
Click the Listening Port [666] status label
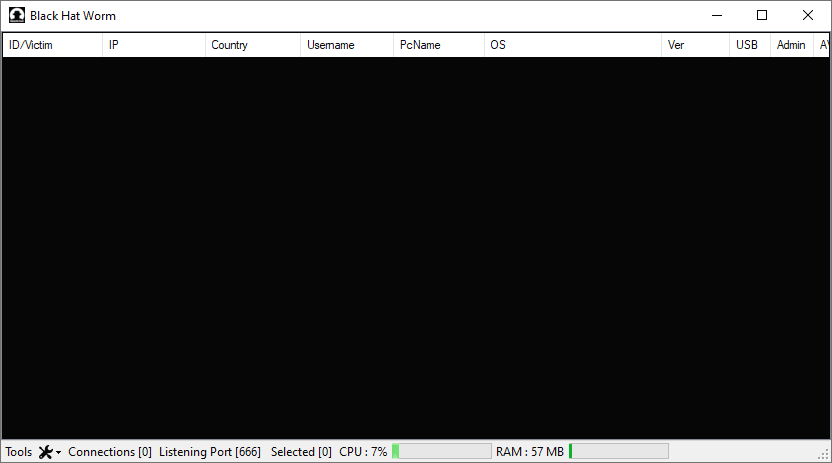pos(210,452)
